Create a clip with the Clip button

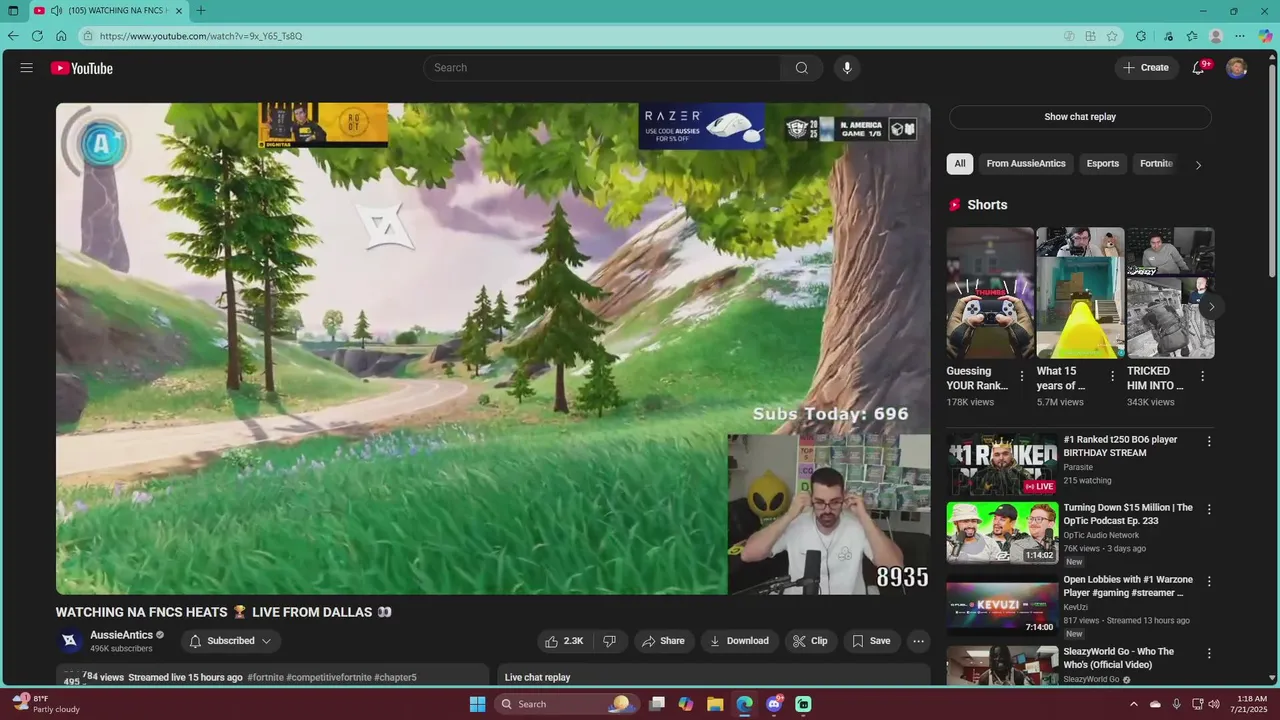point(810,641)
